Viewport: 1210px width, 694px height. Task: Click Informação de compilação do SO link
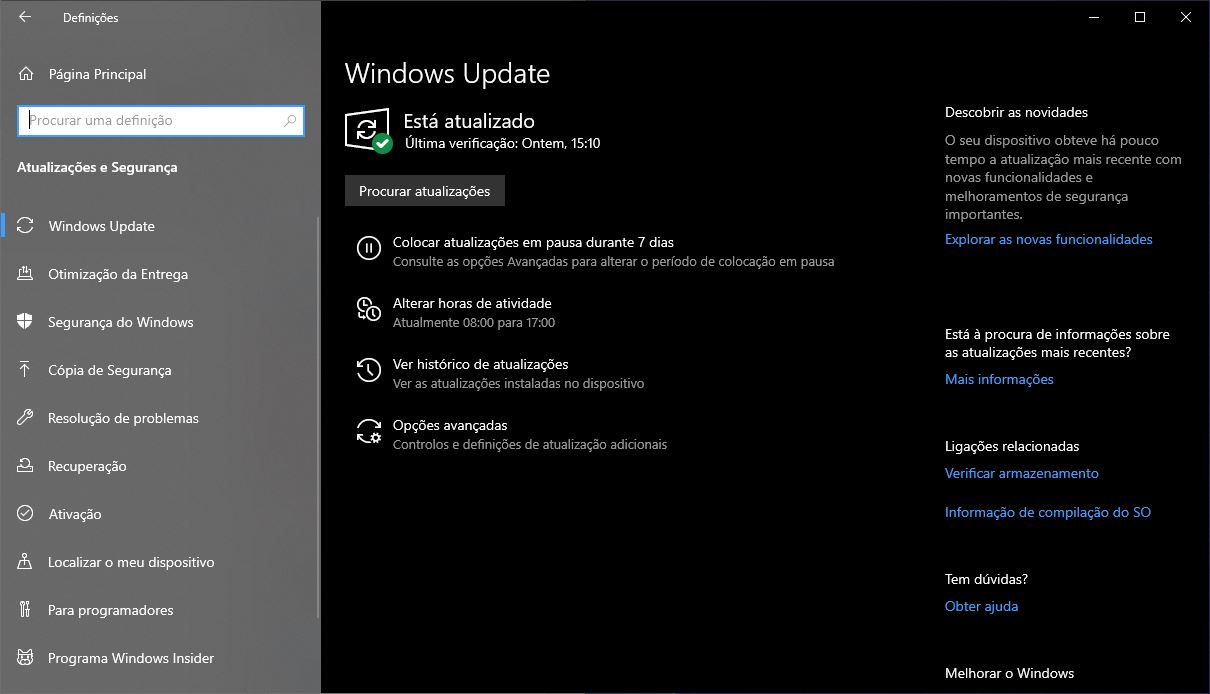click(x=1048, y=513)
